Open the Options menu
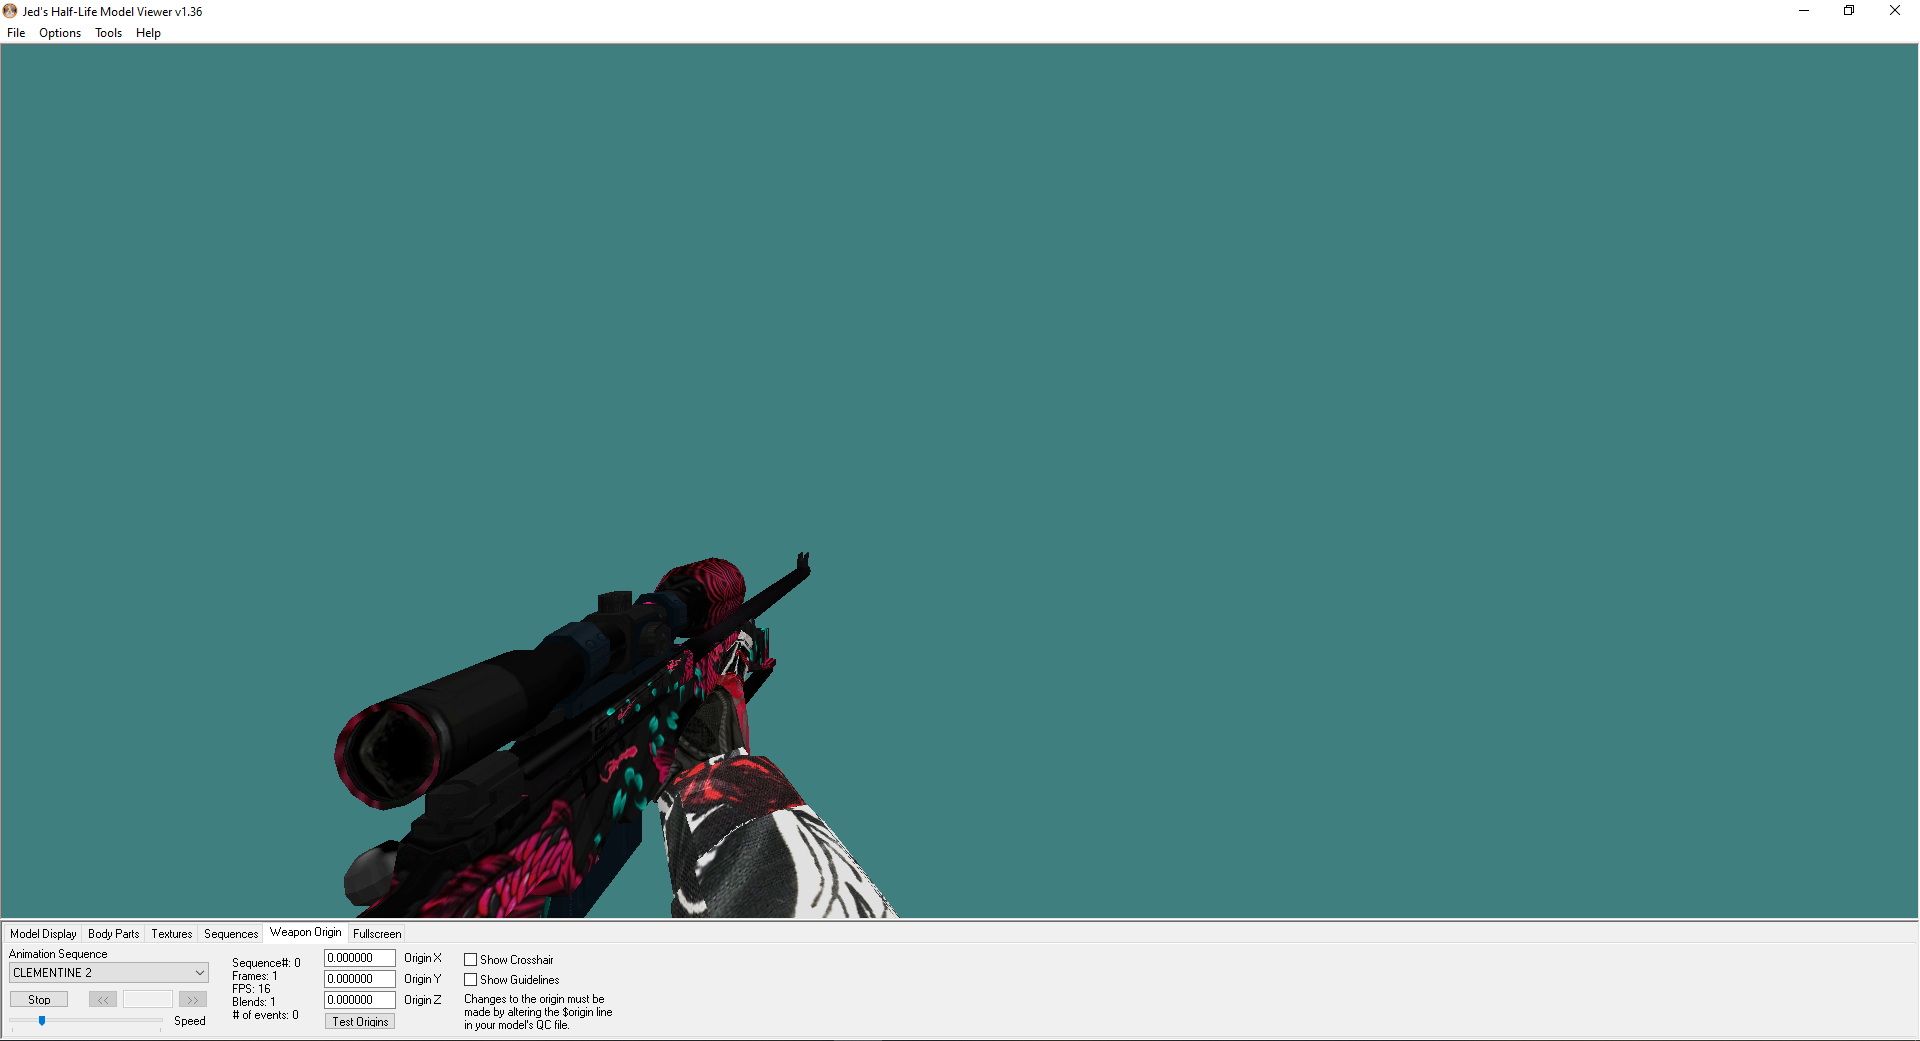Image resolution: width=1920 pixels, height=1041 pixels. [x=60, y=33]
